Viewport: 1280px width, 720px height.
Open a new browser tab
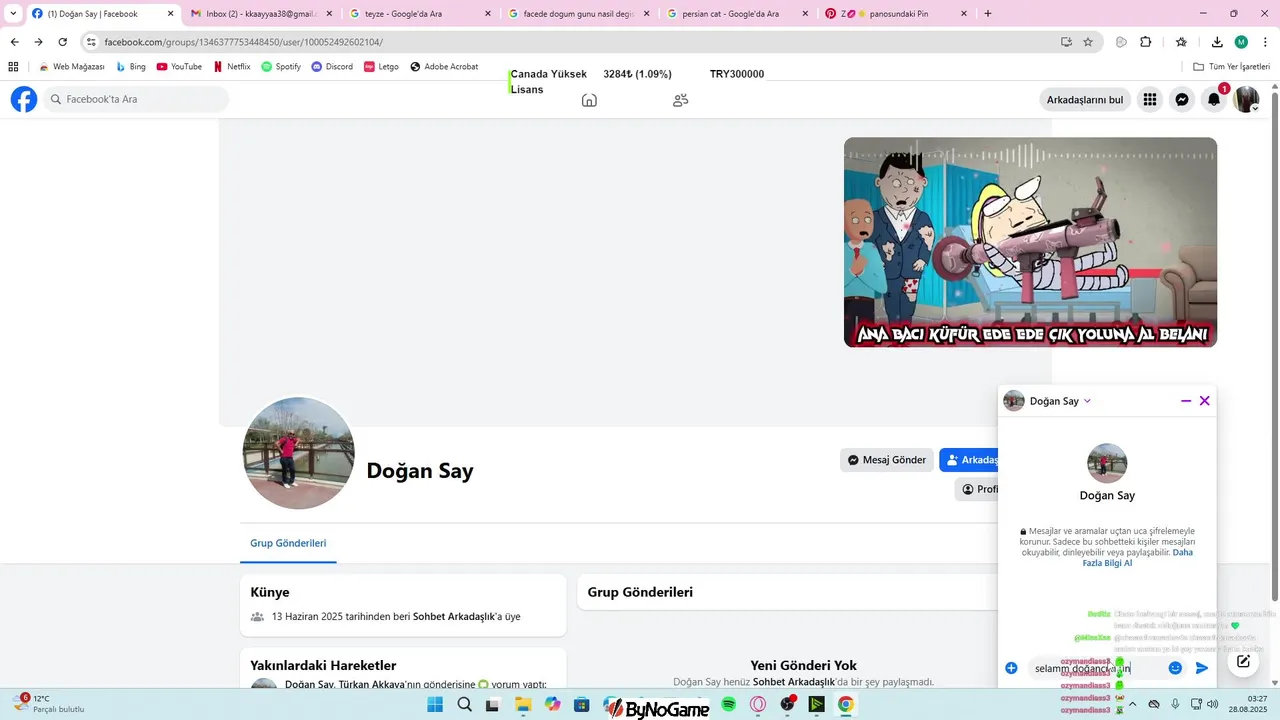pyautogui.click(x=988, y=14)
